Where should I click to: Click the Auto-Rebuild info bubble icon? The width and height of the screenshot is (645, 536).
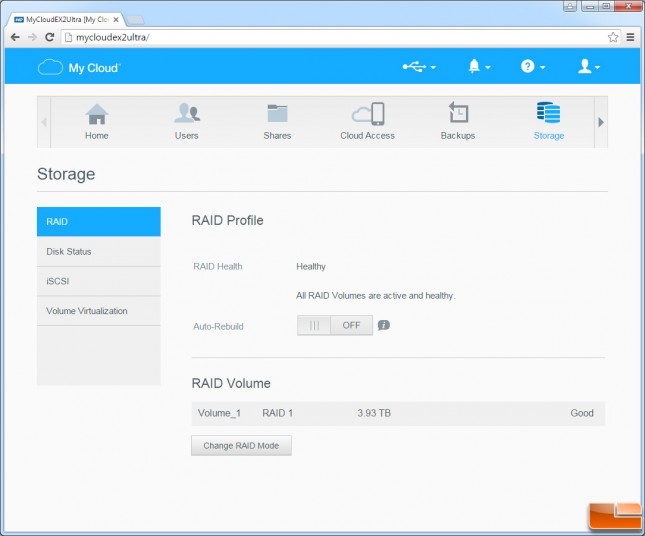[384, 325]
